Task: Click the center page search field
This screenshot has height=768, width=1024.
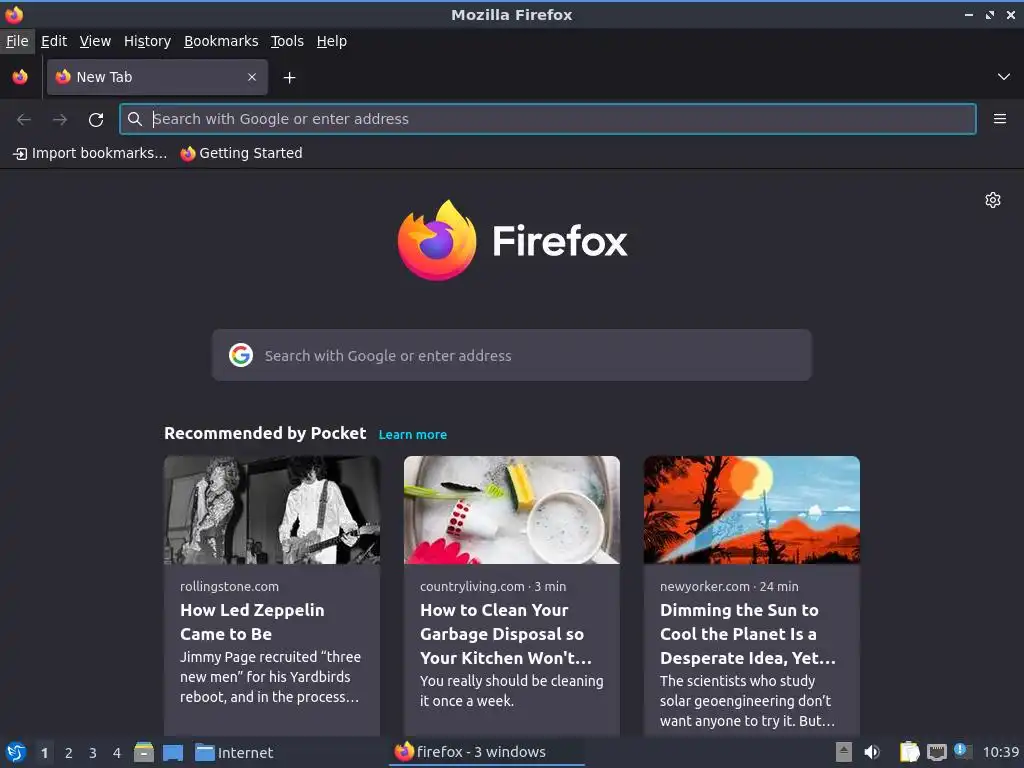Action: coord(511,355)
